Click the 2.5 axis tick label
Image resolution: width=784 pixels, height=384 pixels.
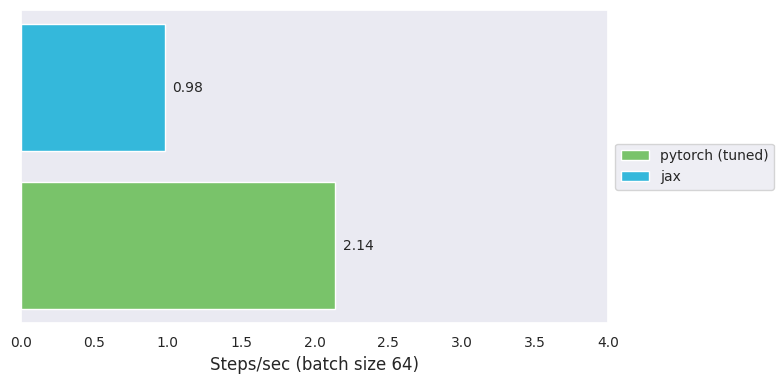point(388,342)
